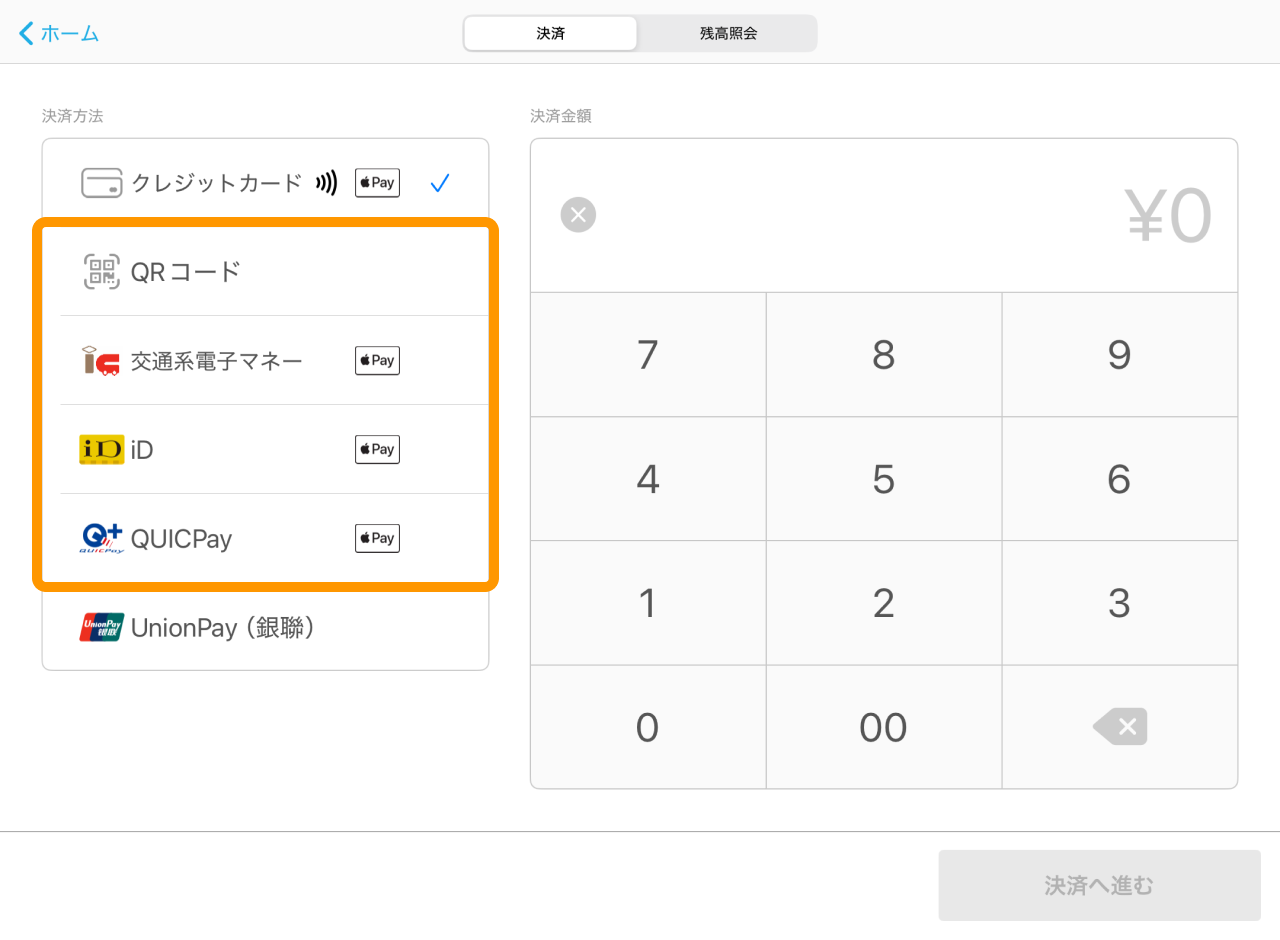Image resolution: width=1280 pixels, height=940 pixels.
Task: Select the yellow iD logo
Action: click(101, 450)
